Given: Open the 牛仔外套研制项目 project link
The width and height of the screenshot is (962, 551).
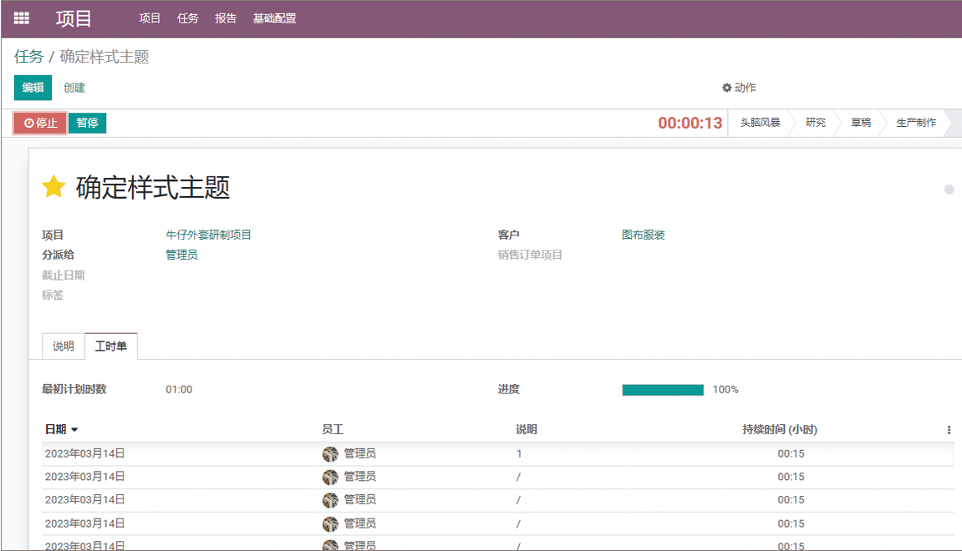Looking at the screenshot, I should pyautogui.click(x=208, y=235).
